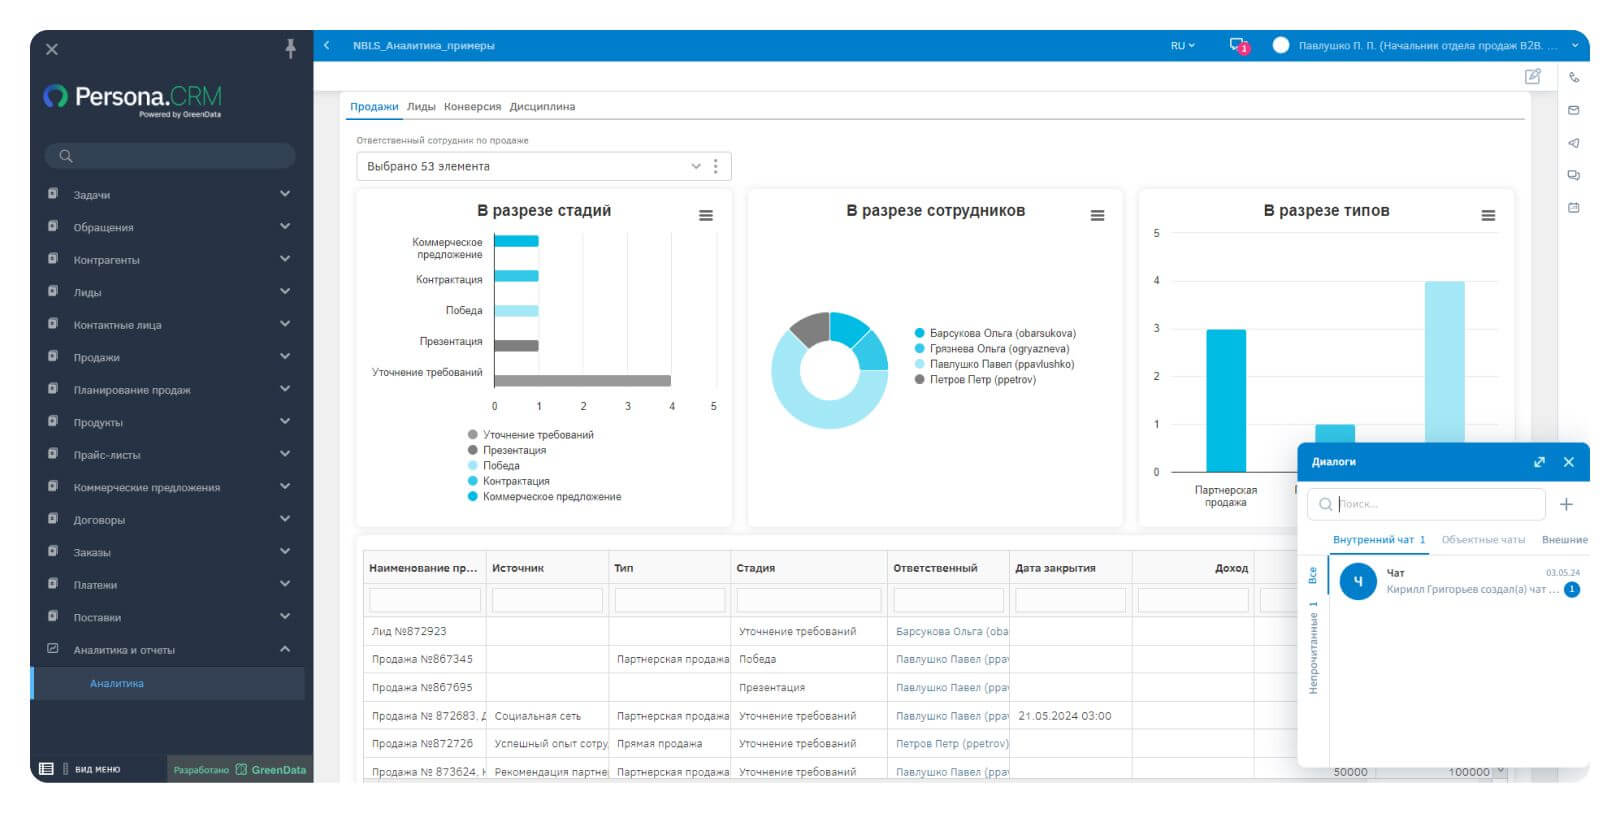The width and height of the screenshot is (1620, 813).
Task: Open the mail envelope icon in right panel
Action: click(1574, 110)
